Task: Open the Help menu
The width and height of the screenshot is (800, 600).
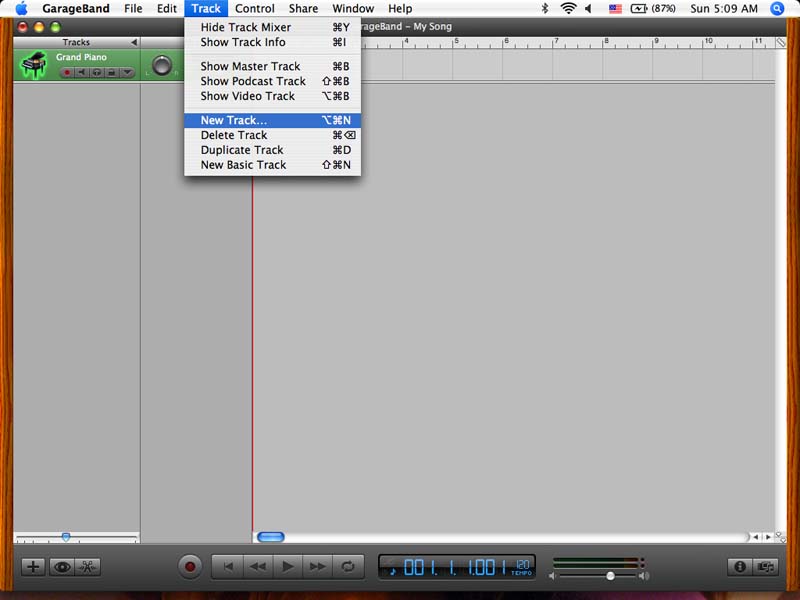Action: [x=400, y=9]
